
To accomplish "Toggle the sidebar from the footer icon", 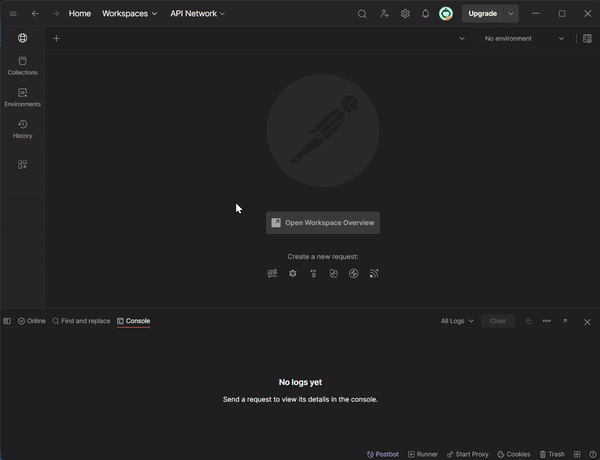I will (7, 321).
